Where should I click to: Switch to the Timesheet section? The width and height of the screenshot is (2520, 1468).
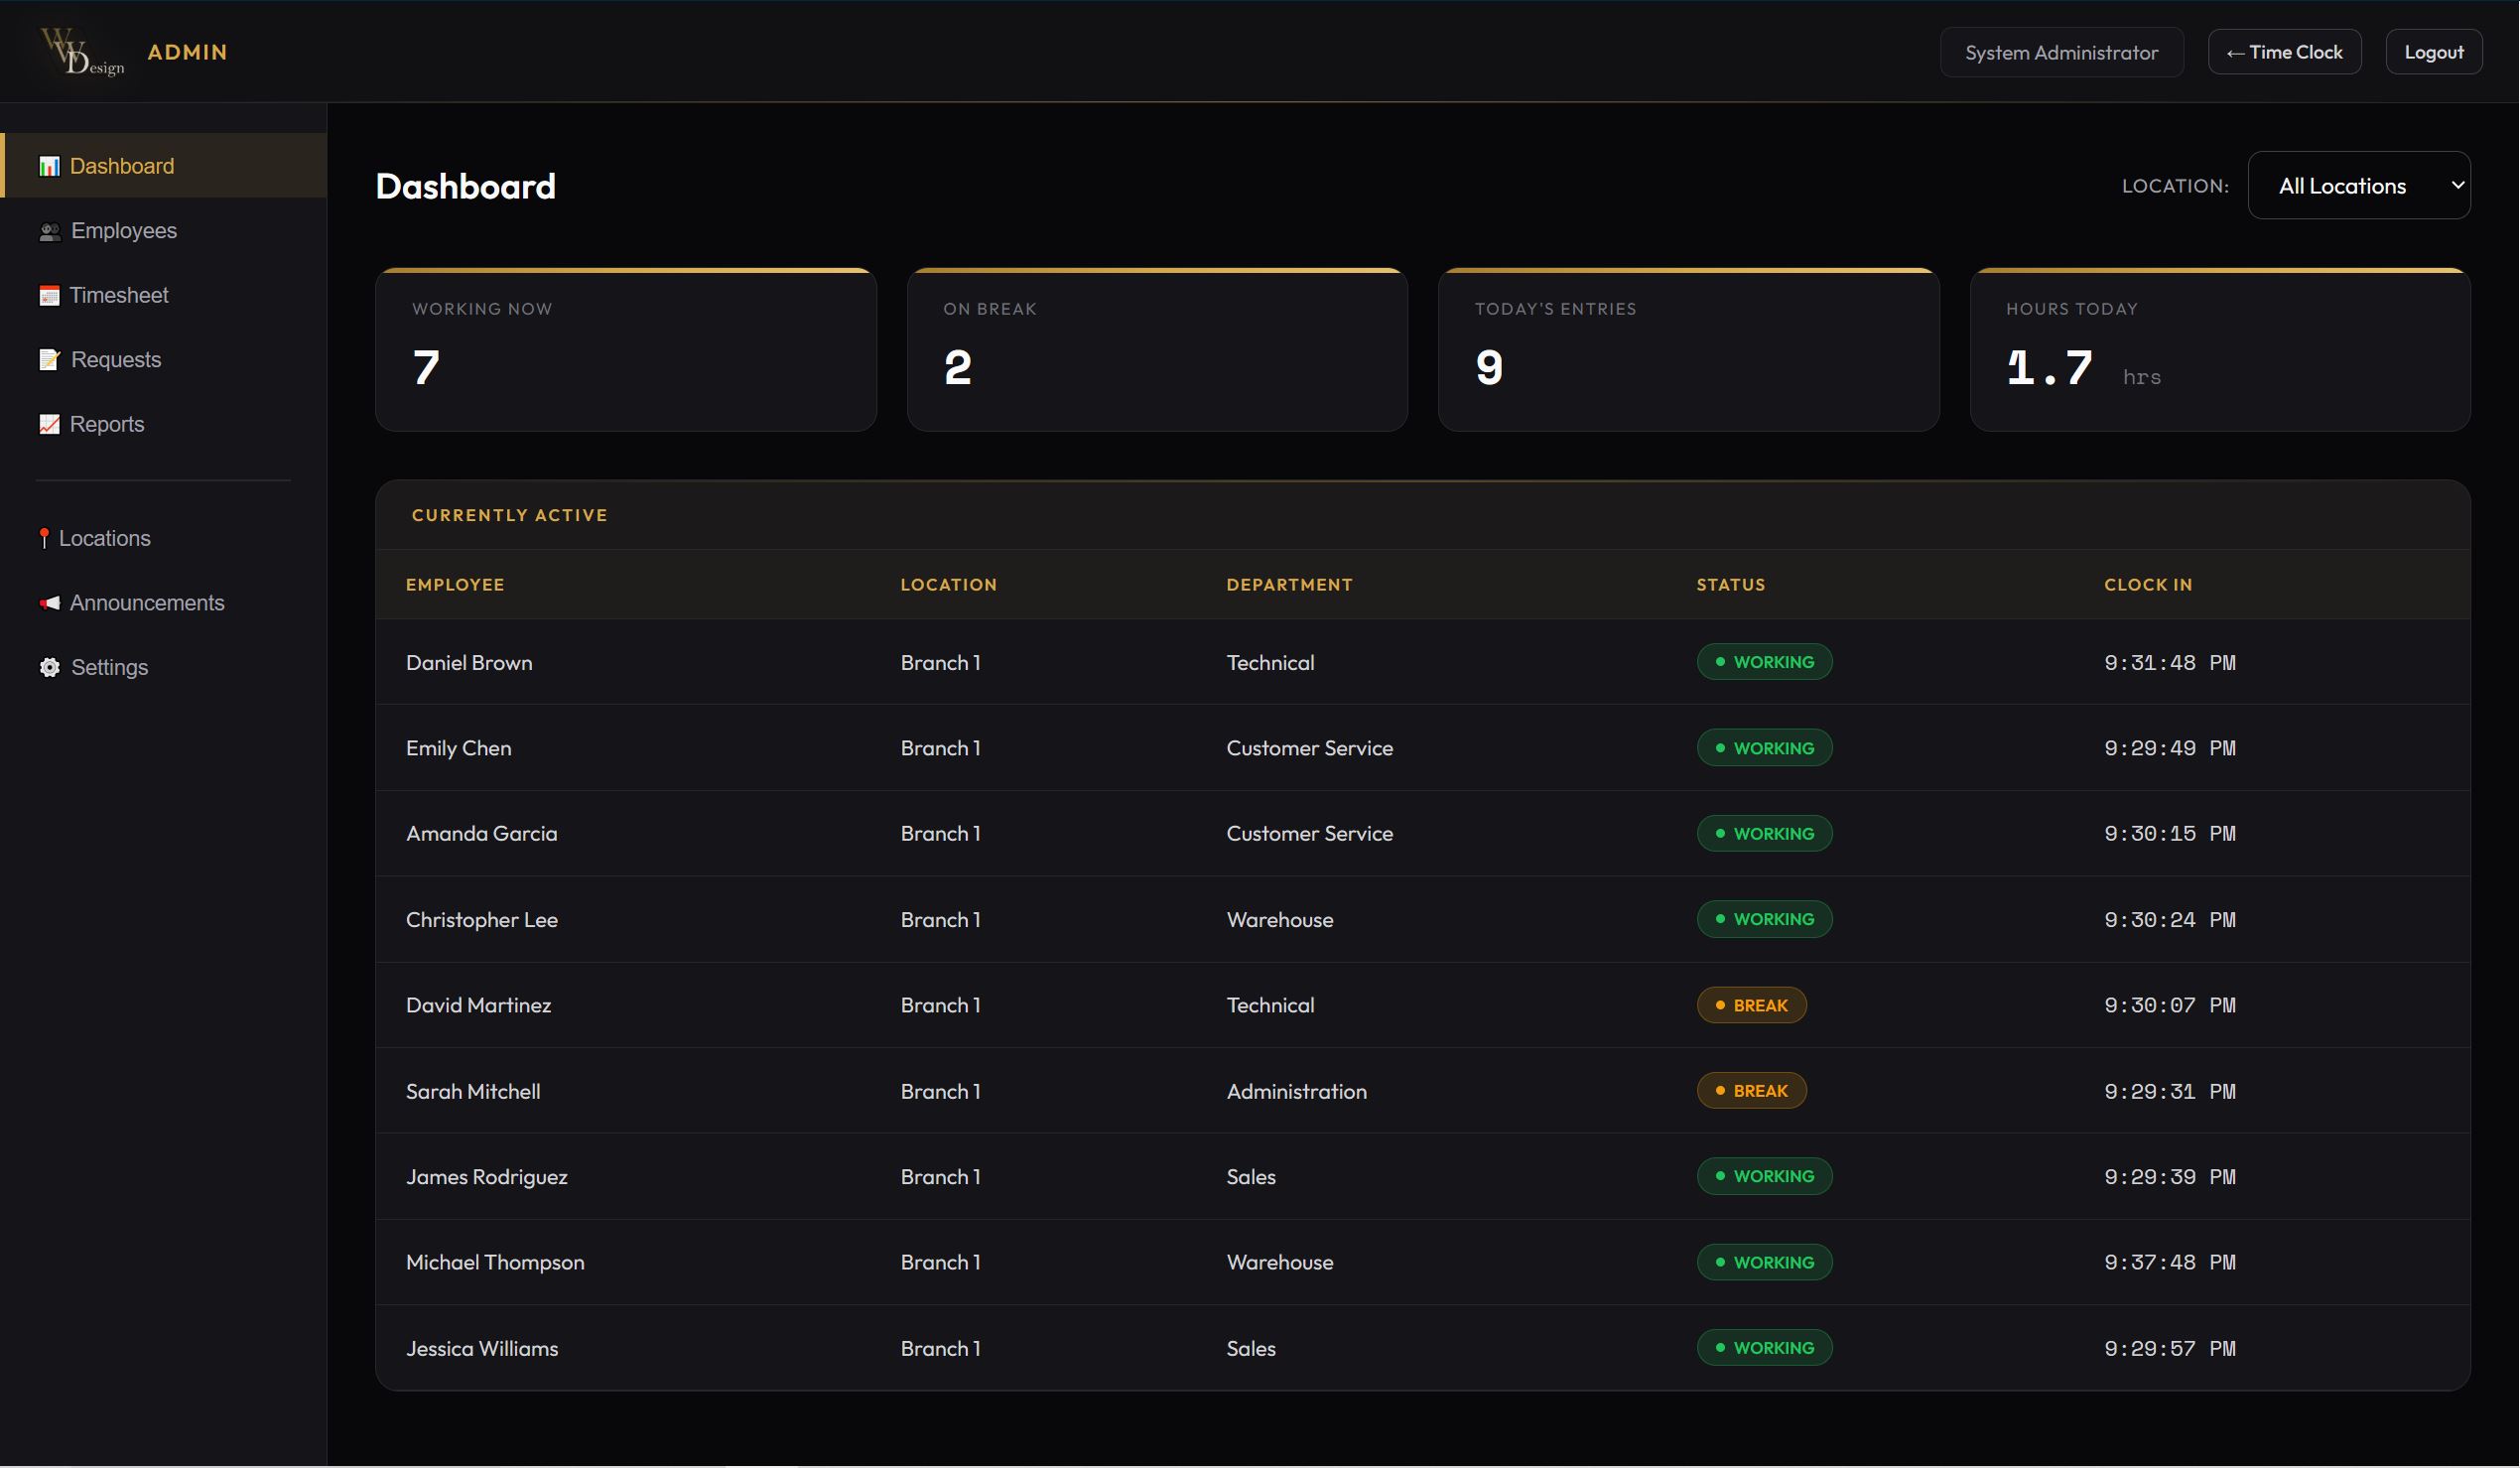tap(119, 295)
